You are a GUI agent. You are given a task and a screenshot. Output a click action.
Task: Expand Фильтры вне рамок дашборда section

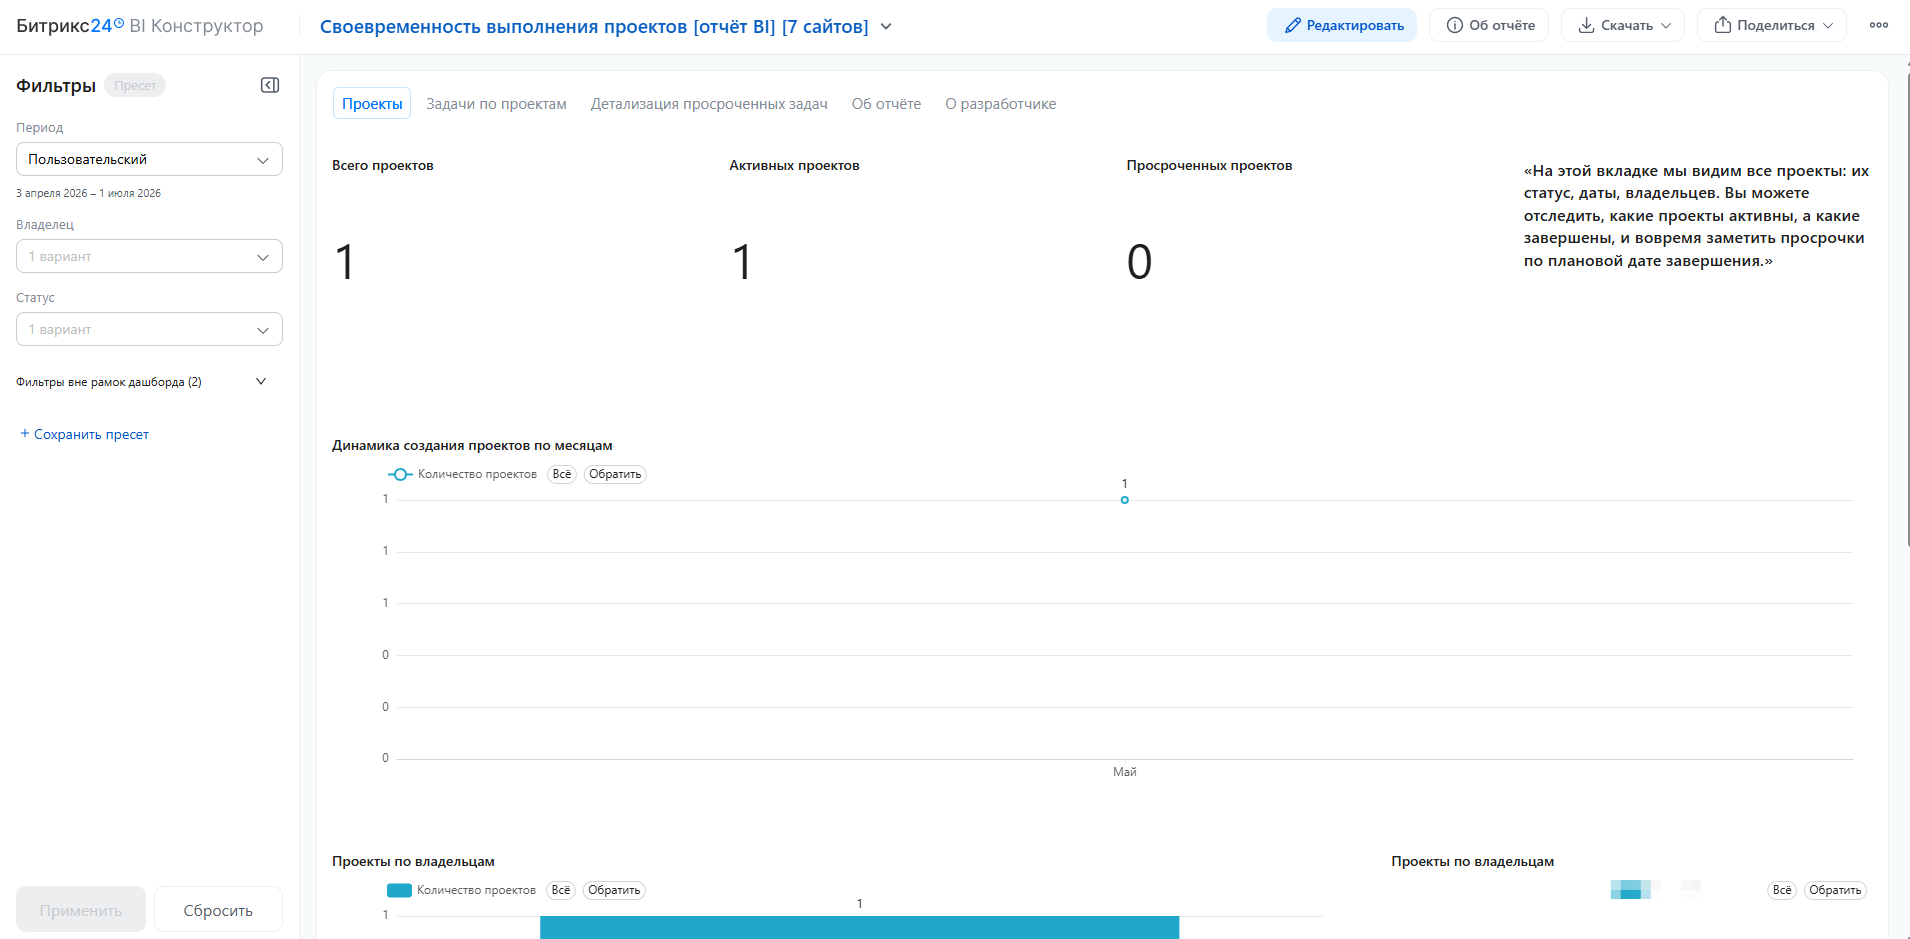pyautogui.click(x=142, y=382)
